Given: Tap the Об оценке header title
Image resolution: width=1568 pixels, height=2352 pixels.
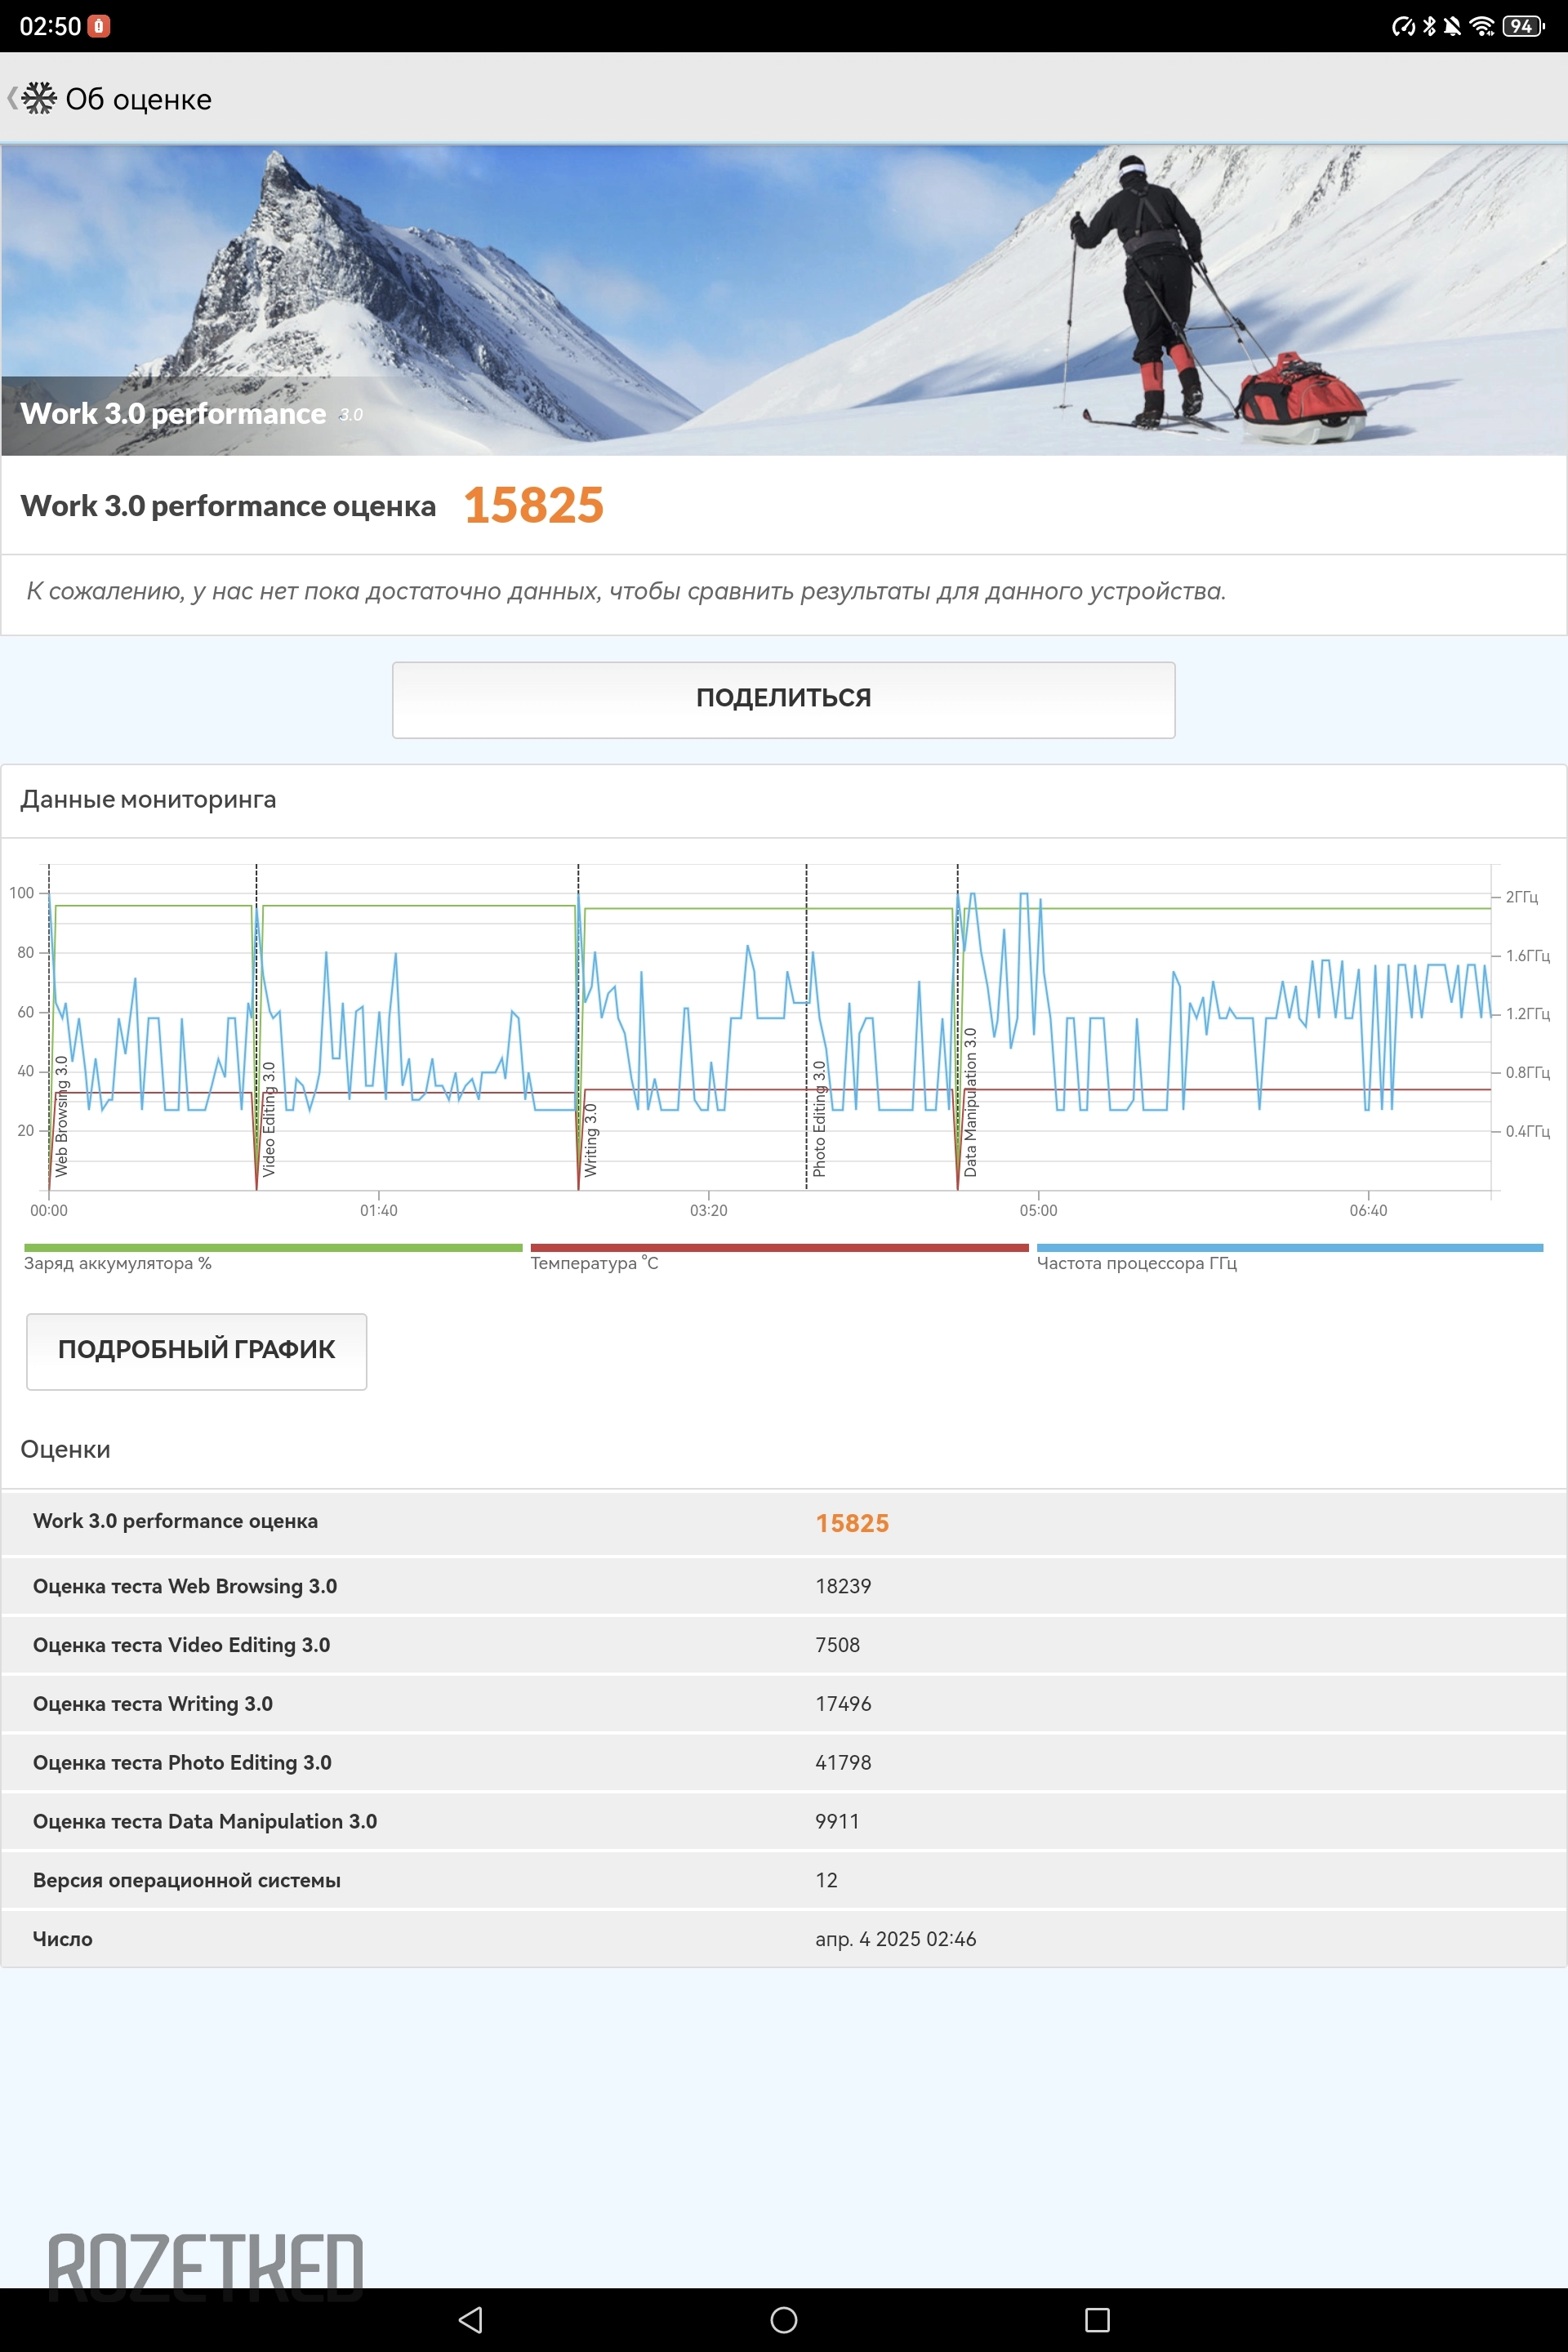Looking at the screenshot, I should pyautogui.click(x=139, y=99).
